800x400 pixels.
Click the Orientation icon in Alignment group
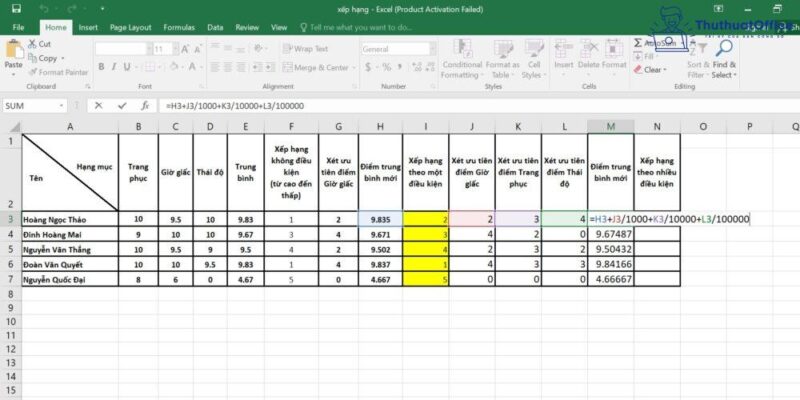[259, 48]
